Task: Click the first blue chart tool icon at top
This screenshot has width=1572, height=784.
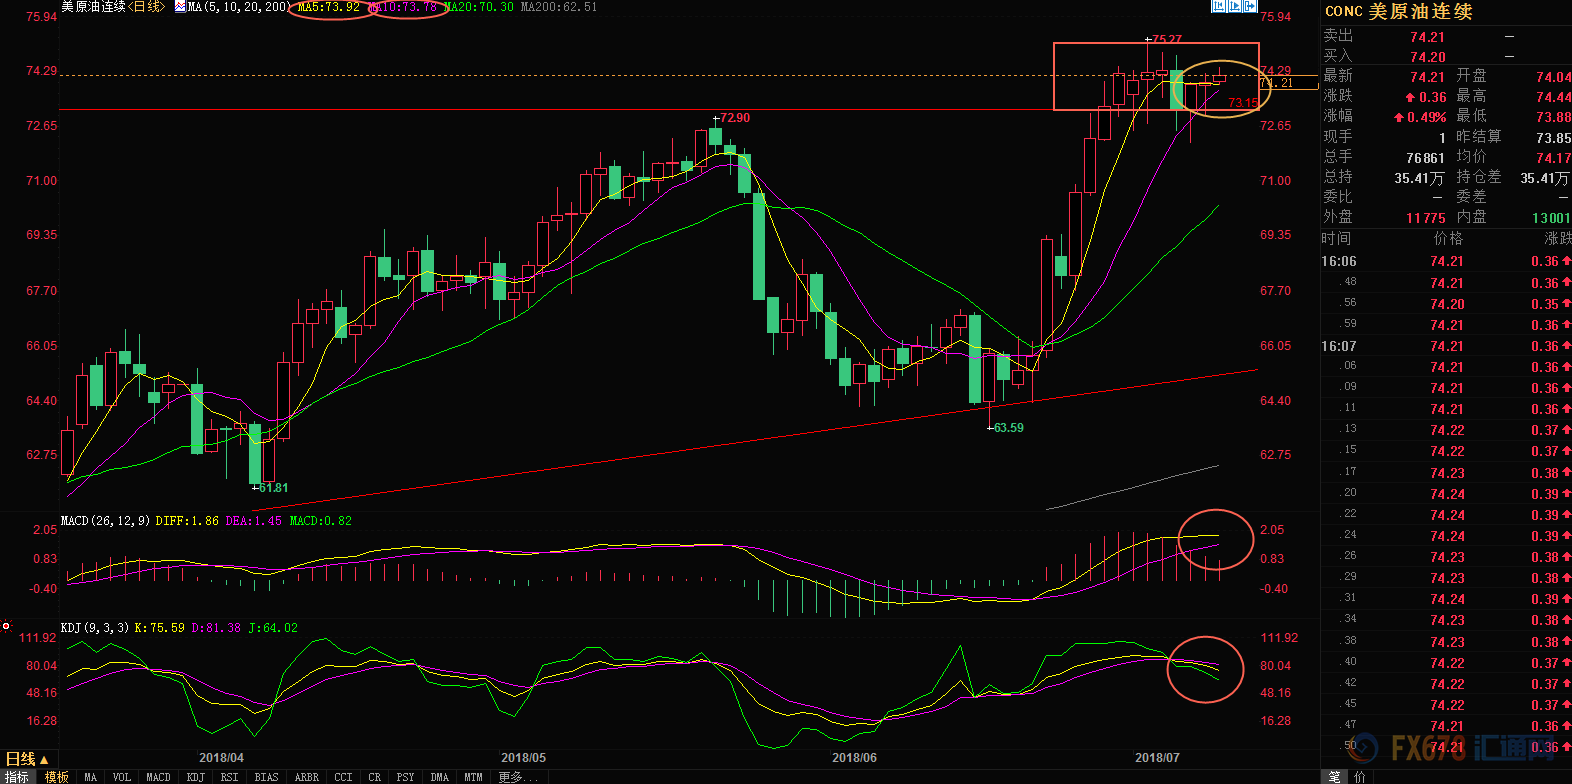Action: (1219, 6)
